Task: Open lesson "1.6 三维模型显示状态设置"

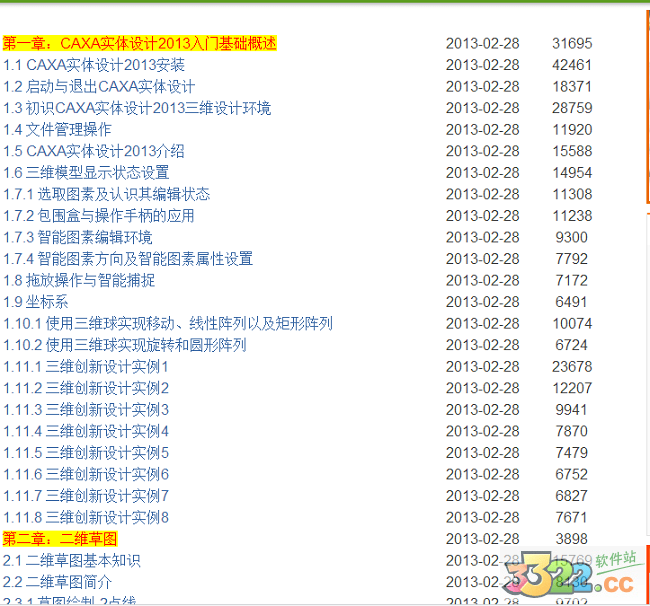Action: point(86,173)
